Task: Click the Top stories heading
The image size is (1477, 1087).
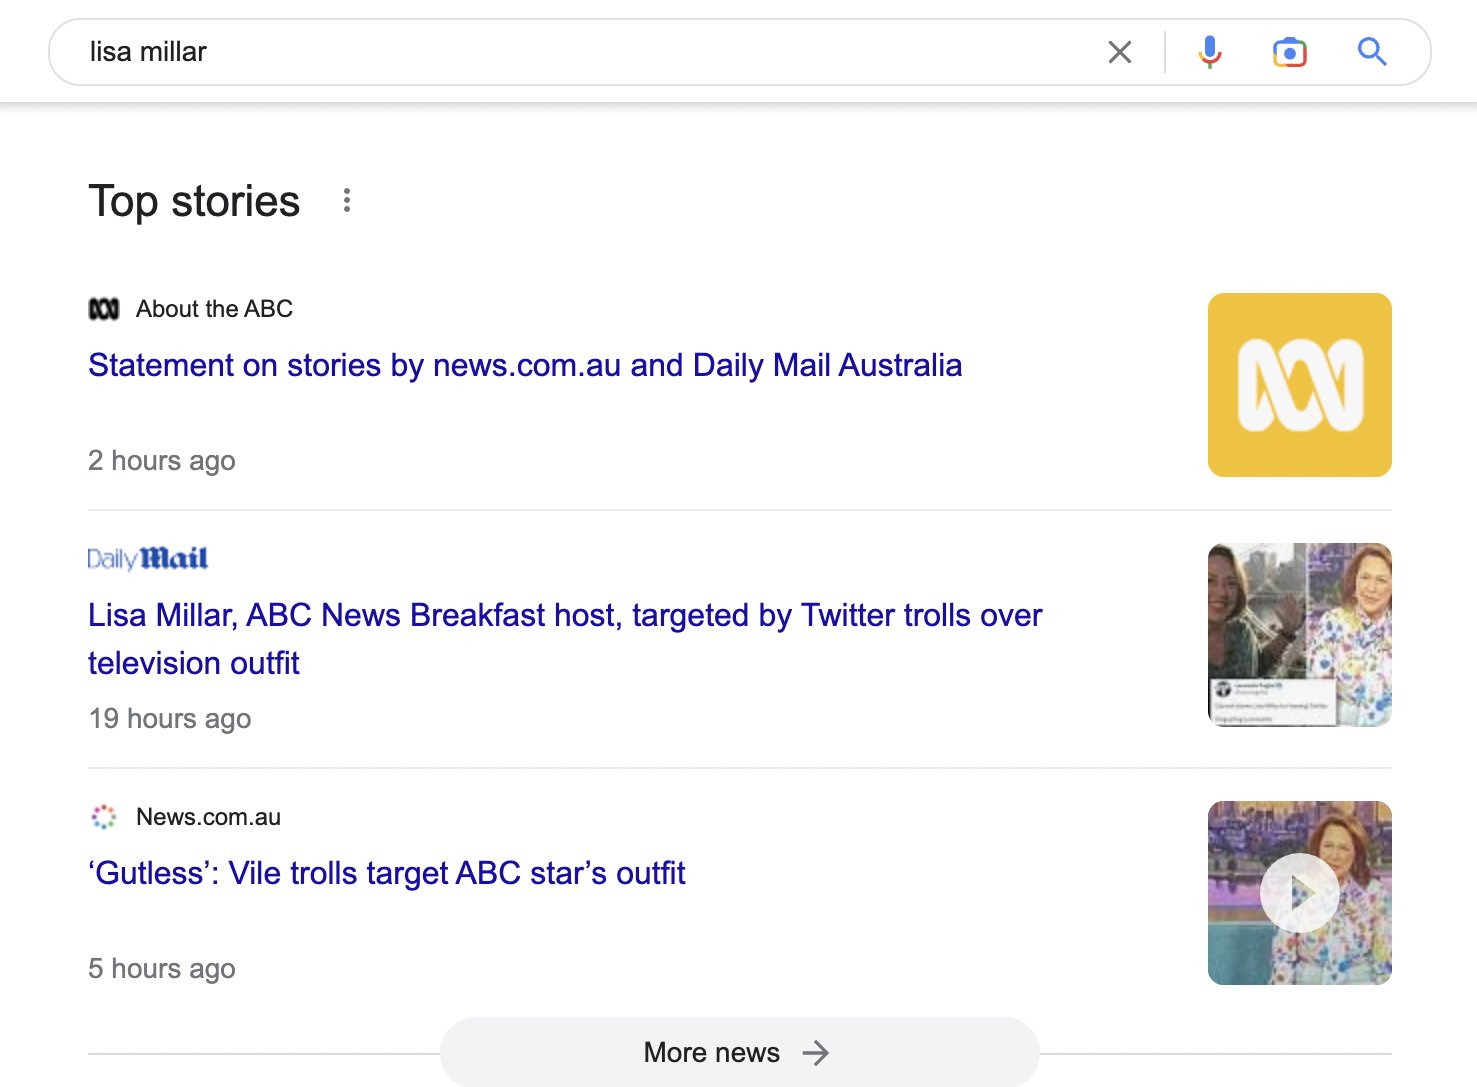Action: [x=194, y=201]
